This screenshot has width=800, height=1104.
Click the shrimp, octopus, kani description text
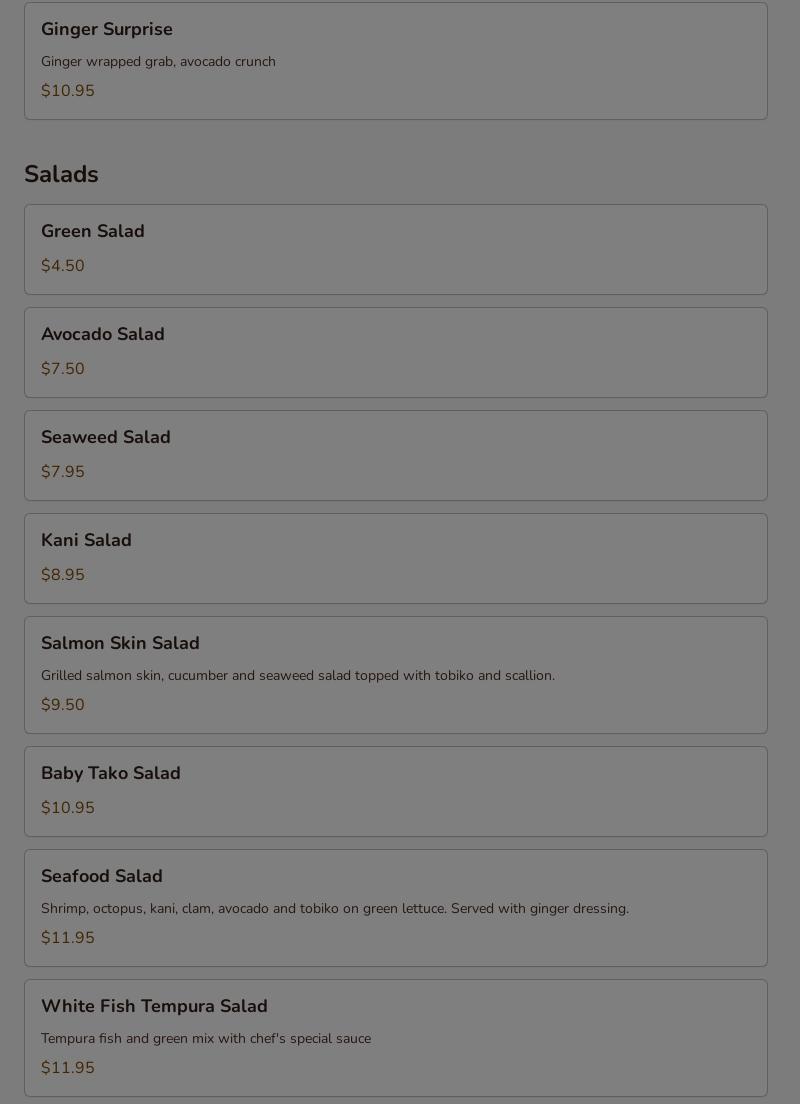[x=335, y=909]
